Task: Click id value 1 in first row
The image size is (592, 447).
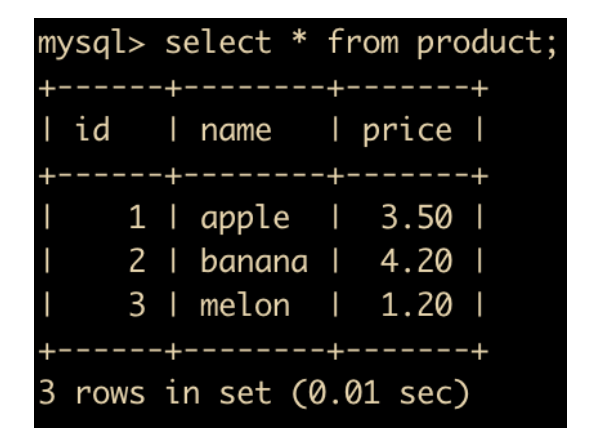Action: pyautogui.click(x=137, y=217)
